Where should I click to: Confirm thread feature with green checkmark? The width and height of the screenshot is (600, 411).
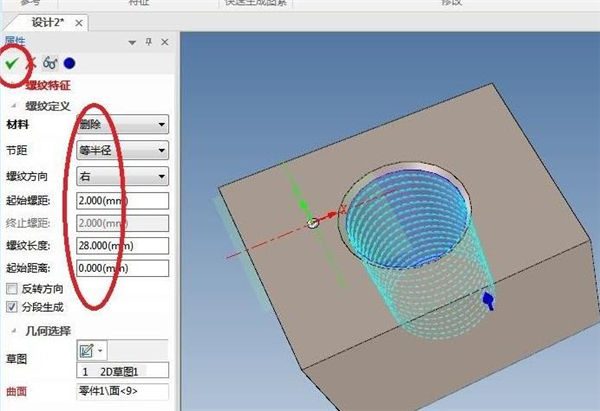12,64
